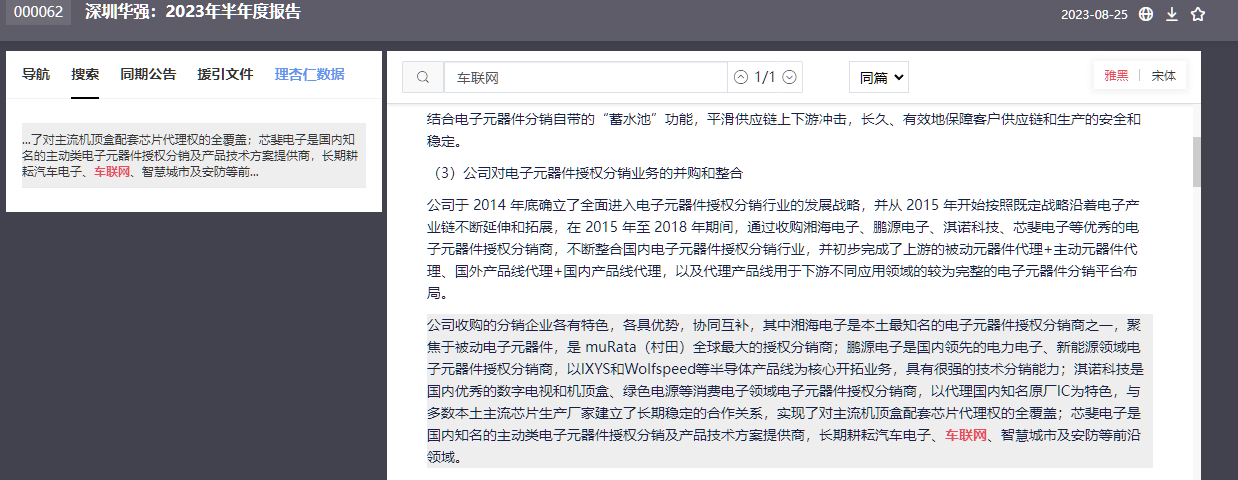Switch to the 同期公告 tab
Viewport: 1238px width, 480px height.
point(148,74)
